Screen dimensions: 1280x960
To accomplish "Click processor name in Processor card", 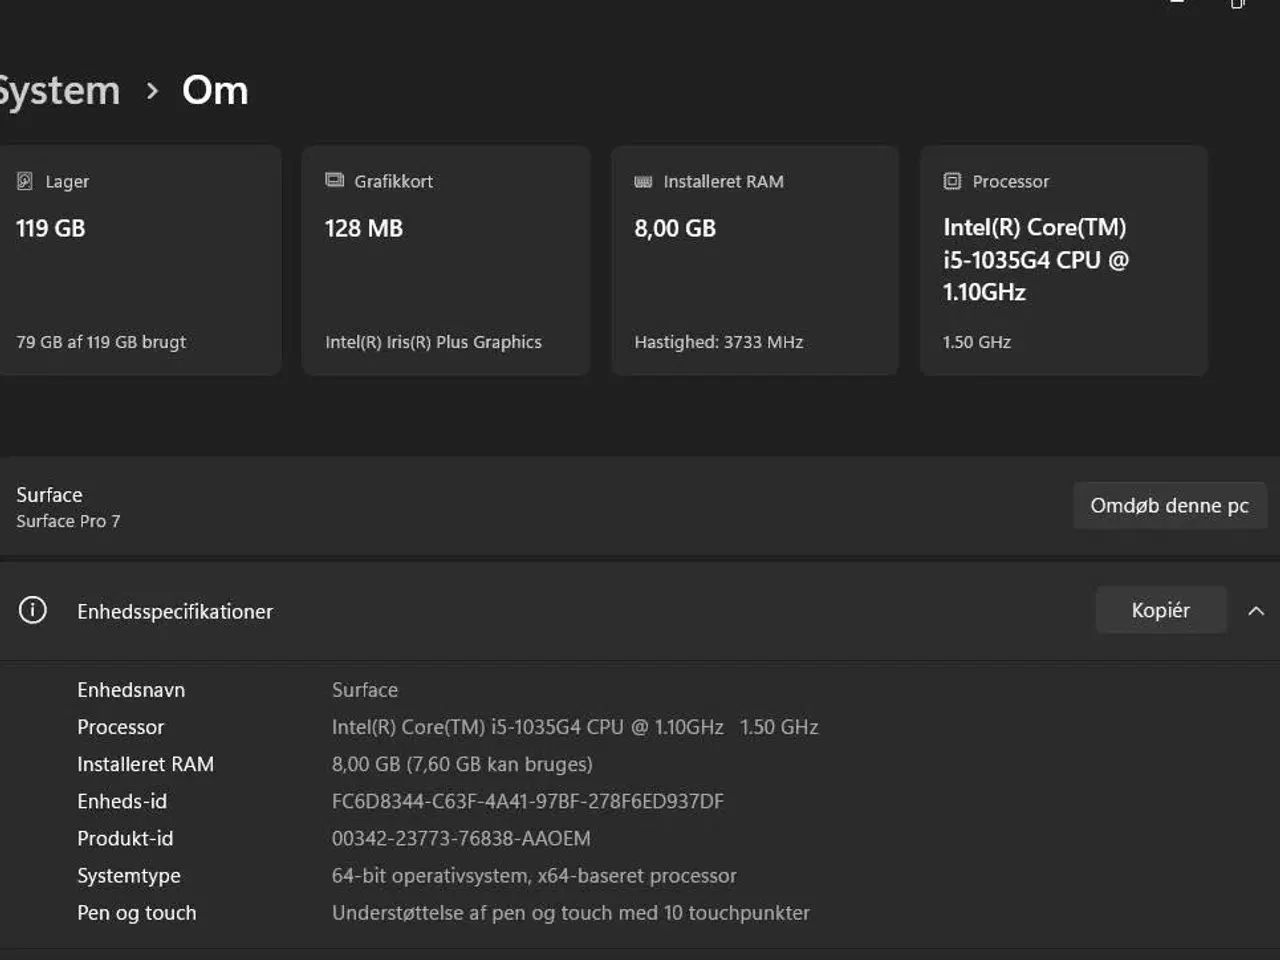I will click(1036, 260).
